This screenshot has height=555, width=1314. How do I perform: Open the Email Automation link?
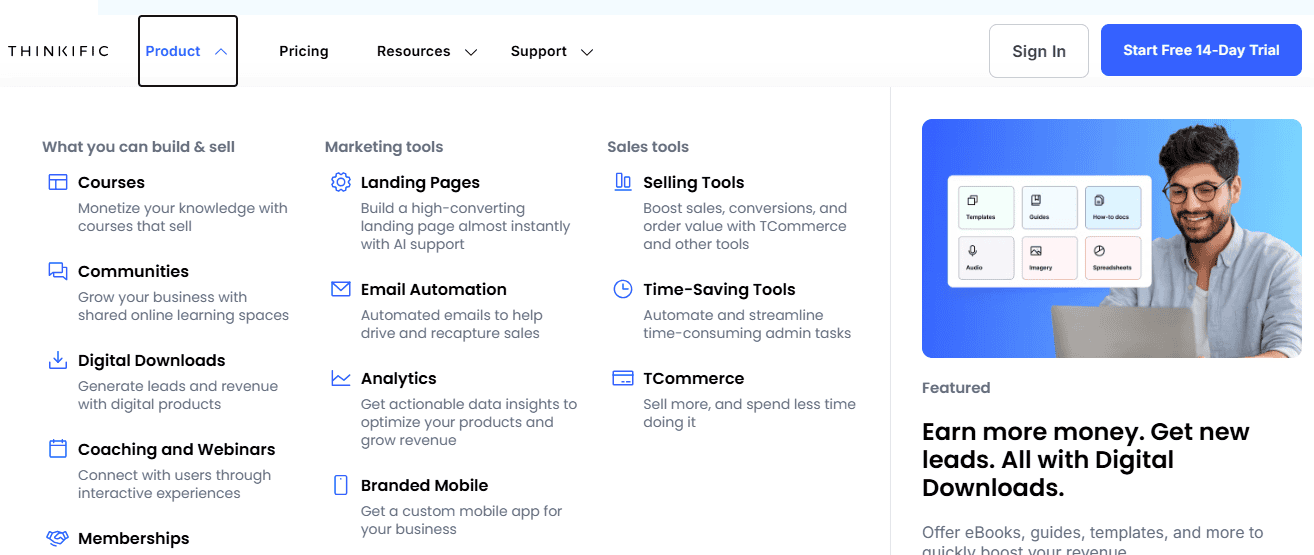(x=434, y=289)
